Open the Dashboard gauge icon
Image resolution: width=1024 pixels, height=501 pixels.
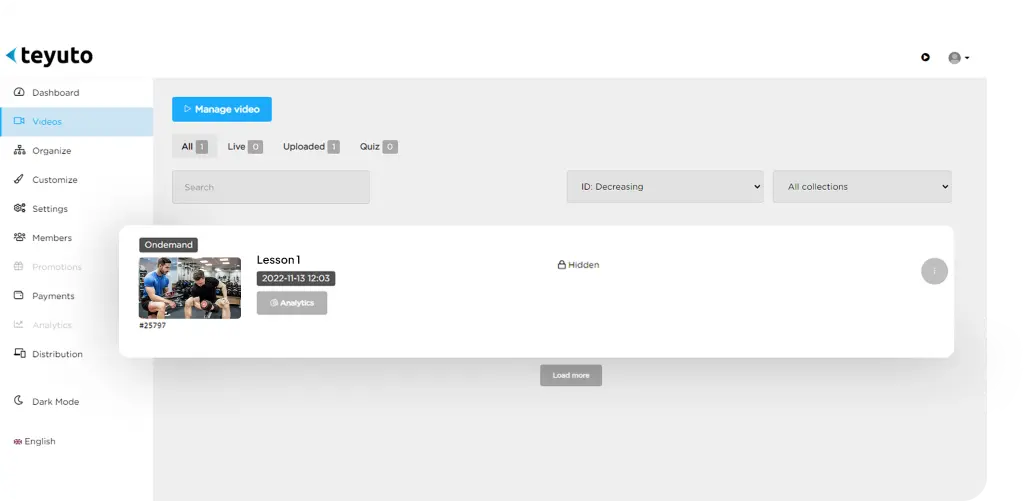[x=19, y=92]
